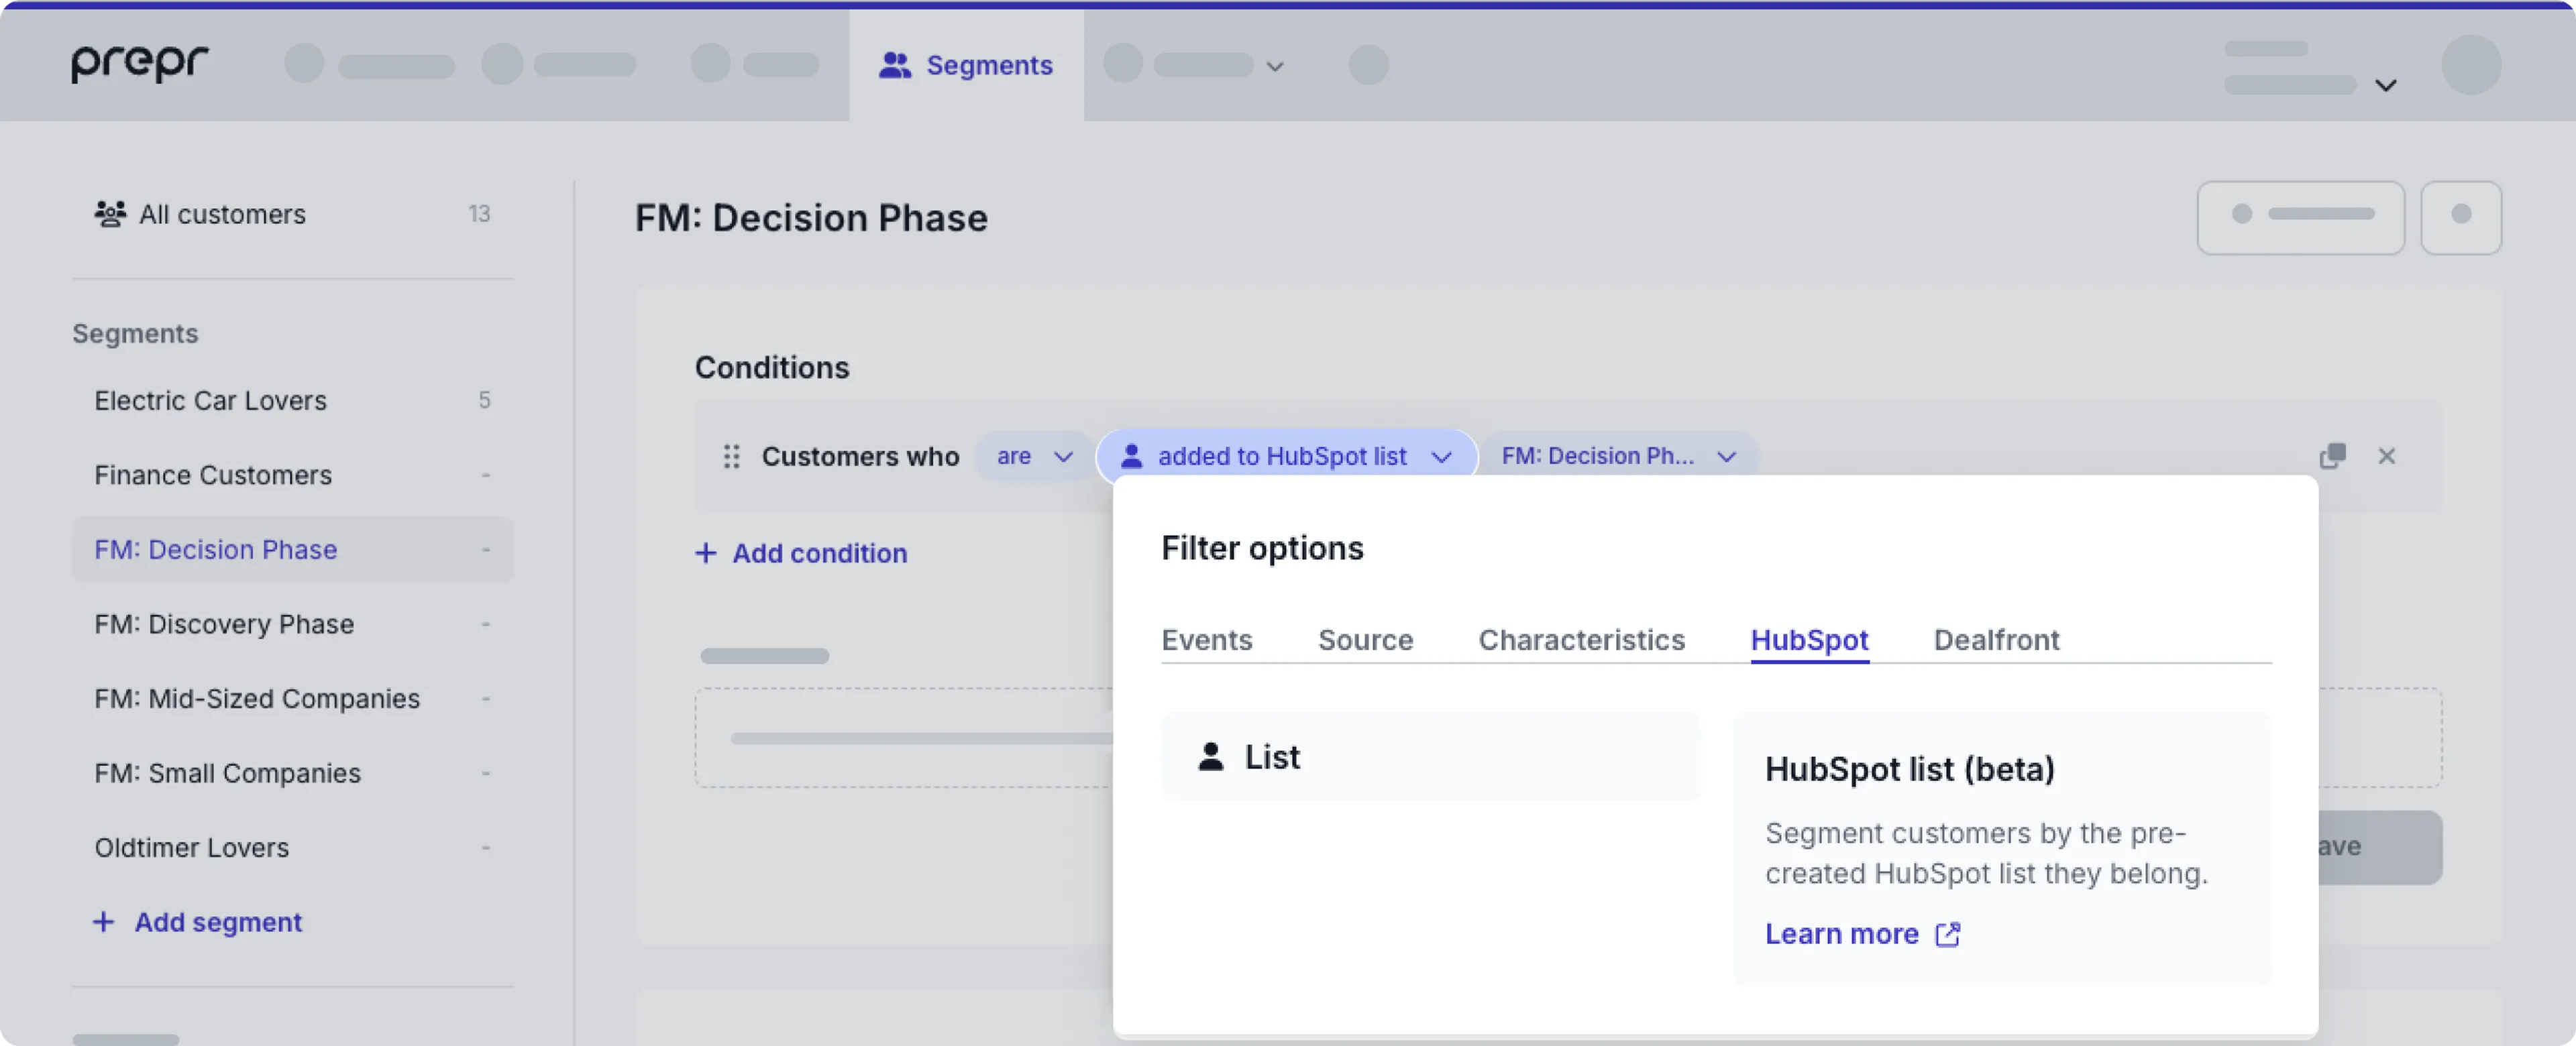The width and height of the screenshot is (2576, 1046).
Task: Click the user avatar circle at top right
Action: pos(2471,65)
